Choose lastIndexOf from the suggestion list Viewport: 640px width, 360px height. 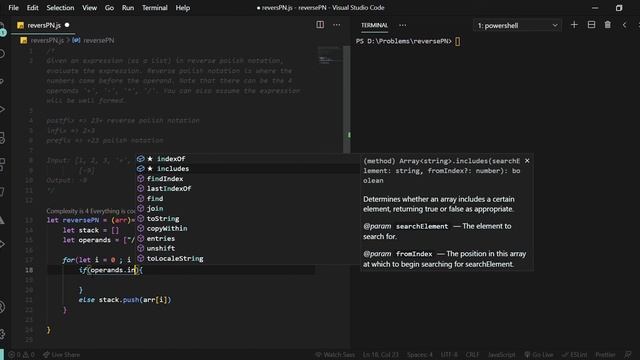pos(247,189)
